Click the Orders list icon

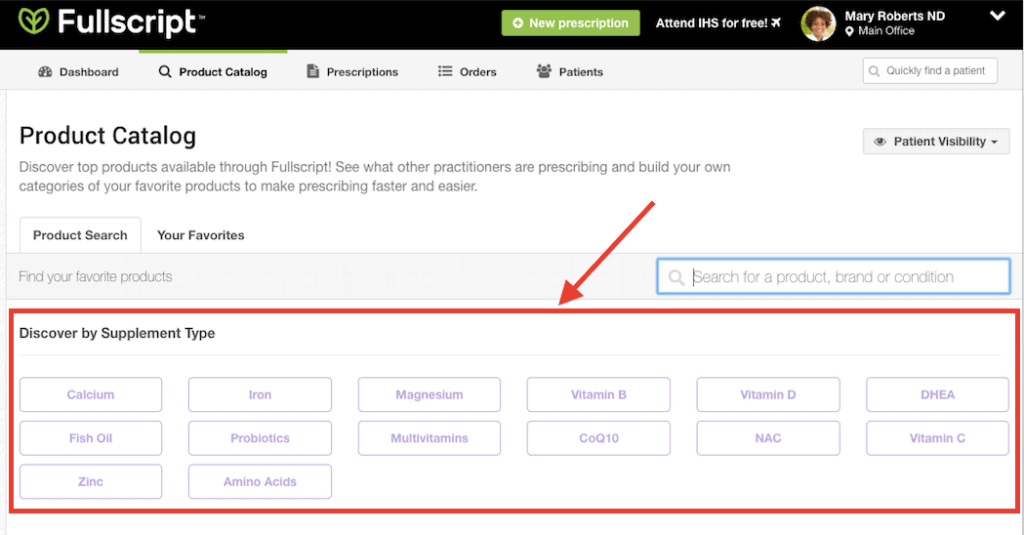pos(445,71)
